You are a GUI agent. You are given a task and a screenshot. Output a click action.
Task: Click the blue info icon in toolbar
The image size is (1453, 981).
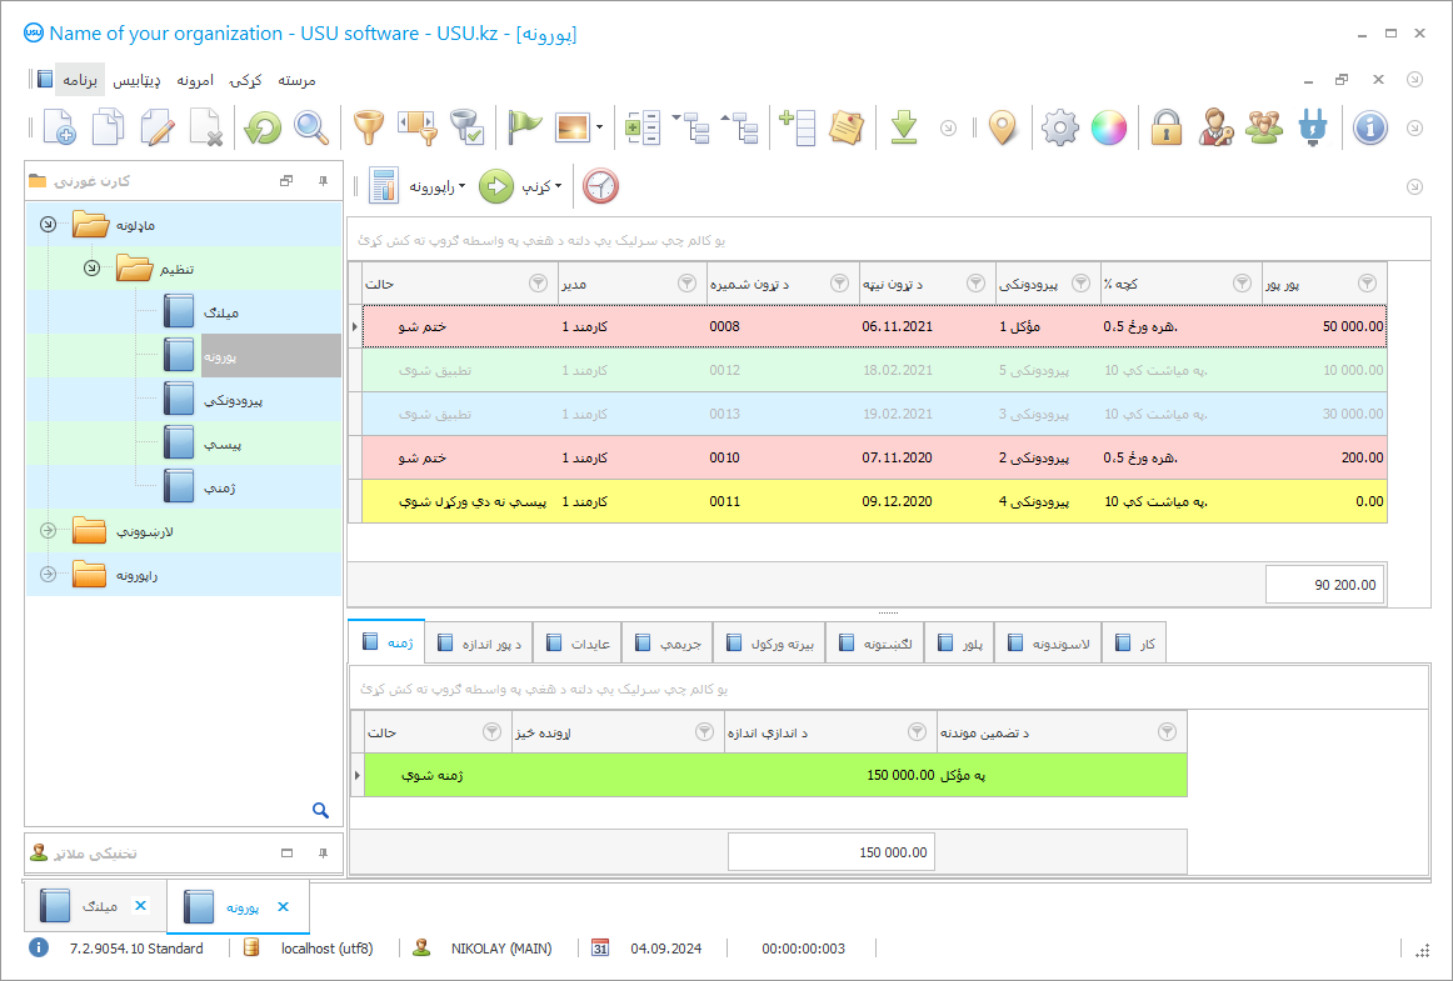[x=1369, y=128]
